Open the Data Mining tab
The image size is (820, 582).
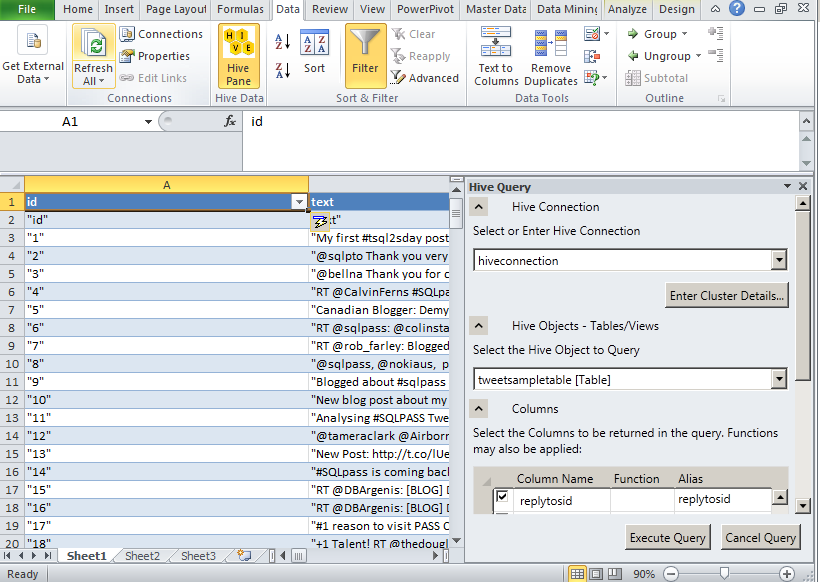pyautogui.click(x=567, y=9)
